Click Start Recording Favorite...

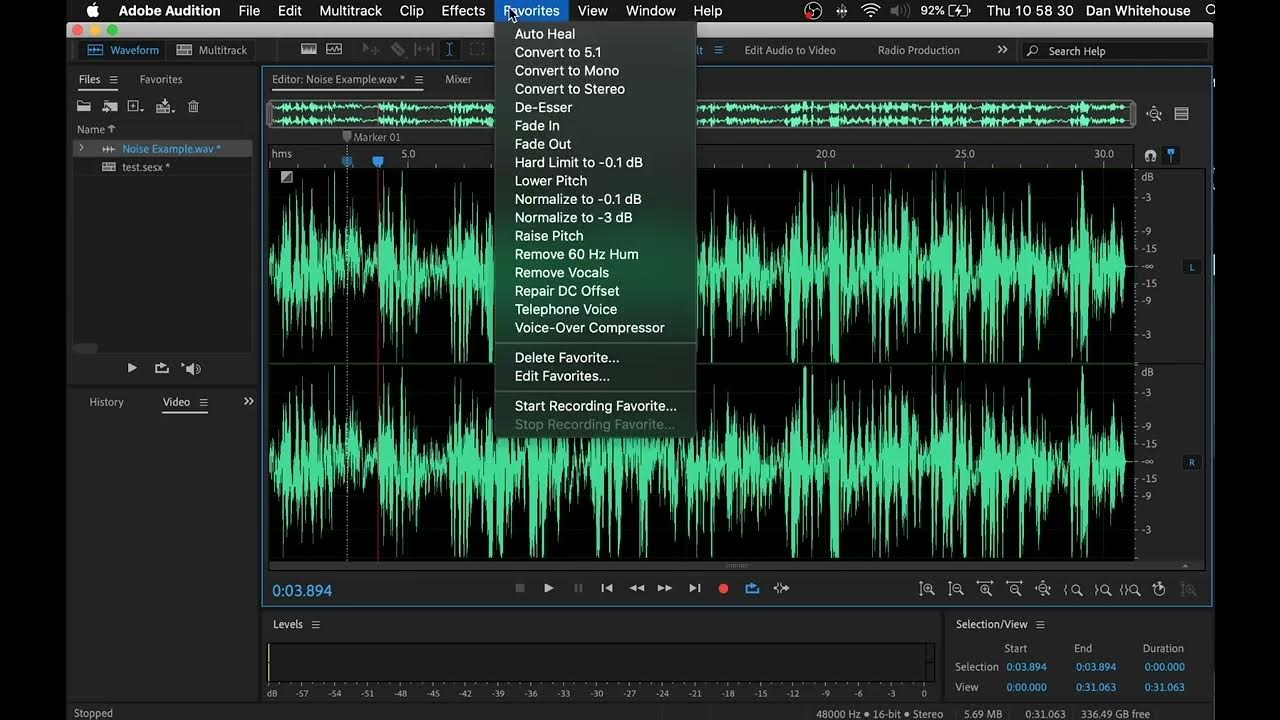(595, 406)
